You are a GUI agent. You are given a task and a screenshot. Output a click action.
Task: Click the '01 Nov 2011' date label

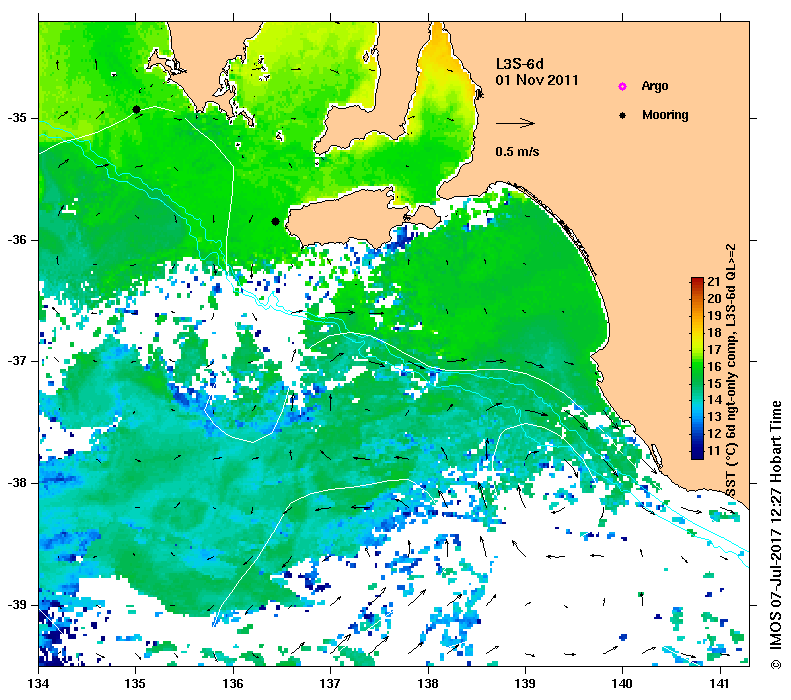click(x=537, y=80)
